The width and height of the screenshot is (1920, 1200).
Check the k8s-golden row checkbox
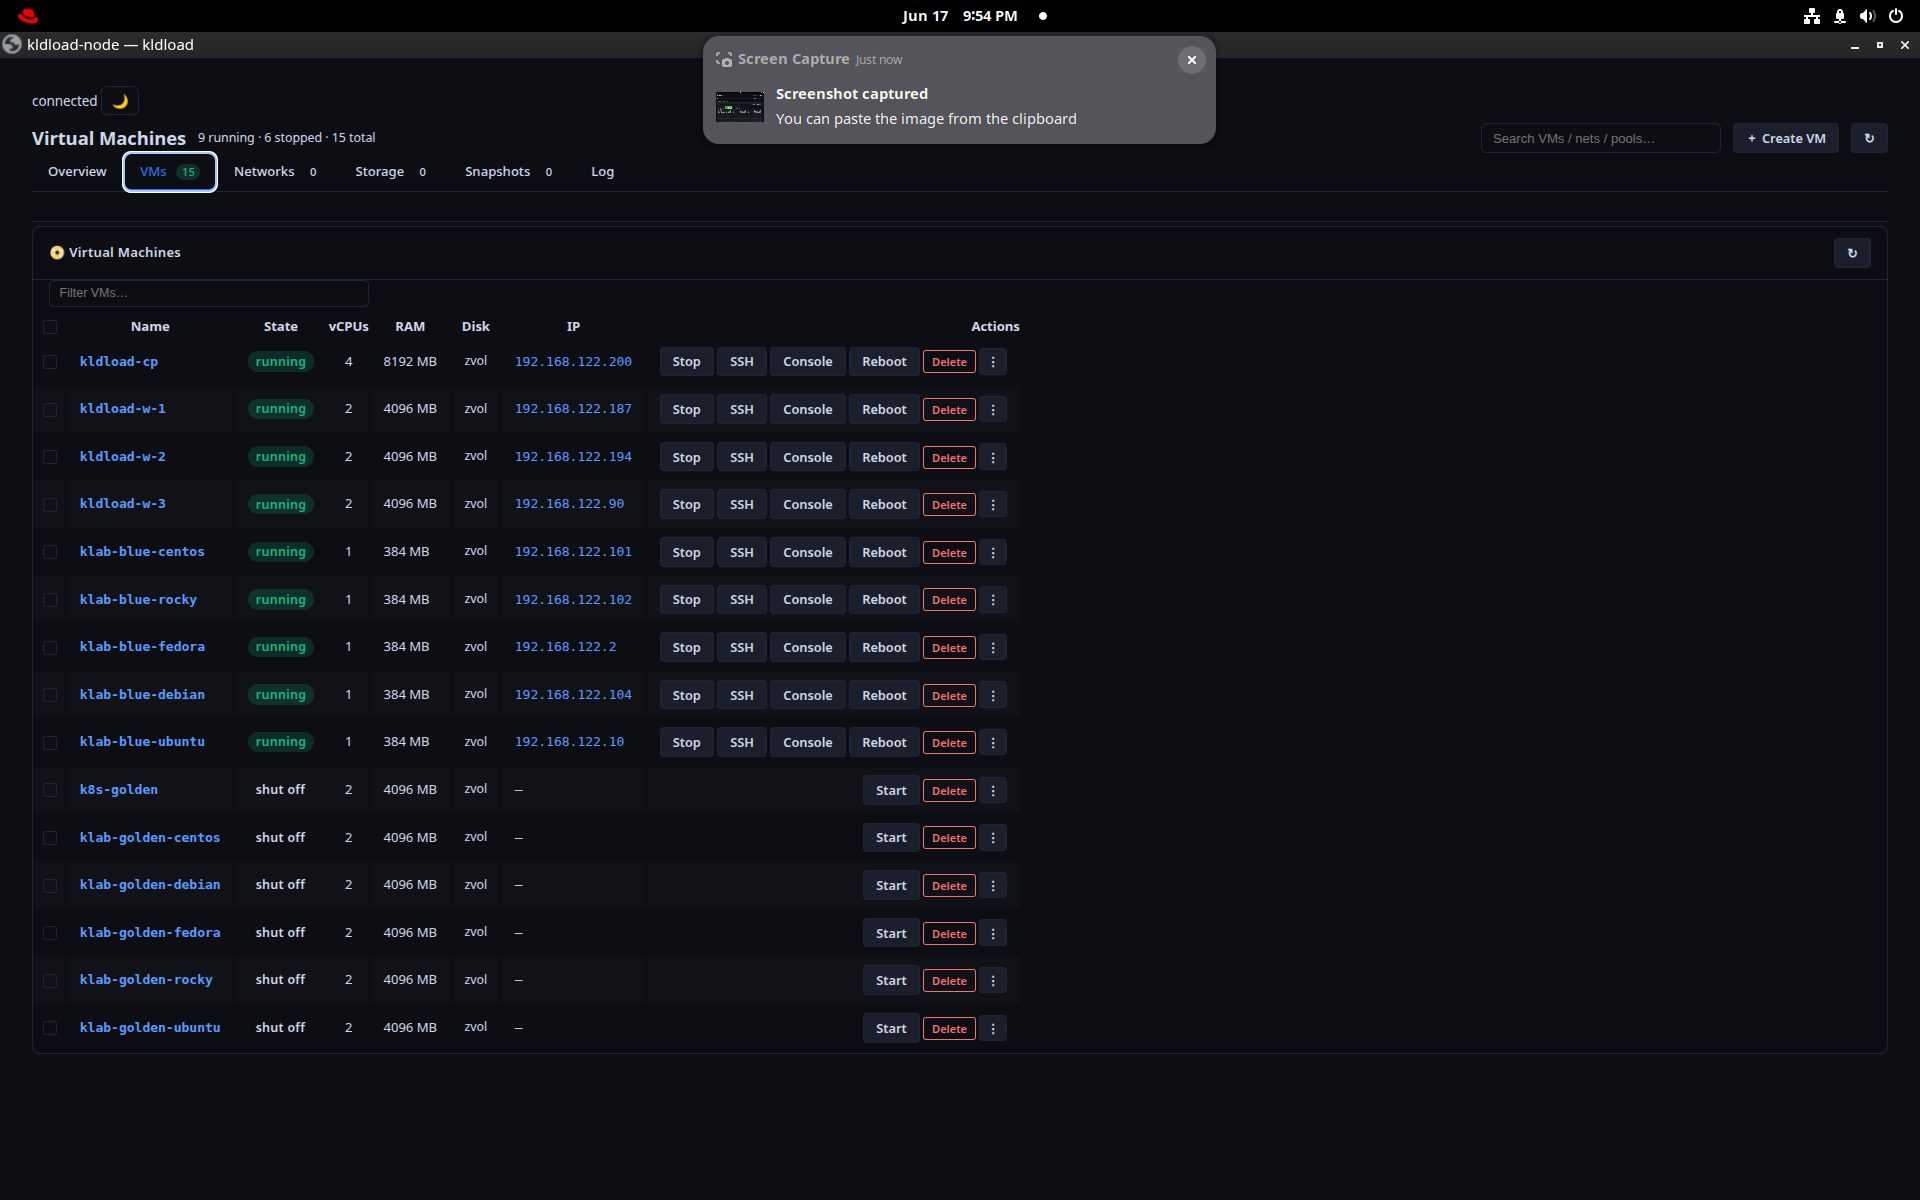(x=50, y=790)
